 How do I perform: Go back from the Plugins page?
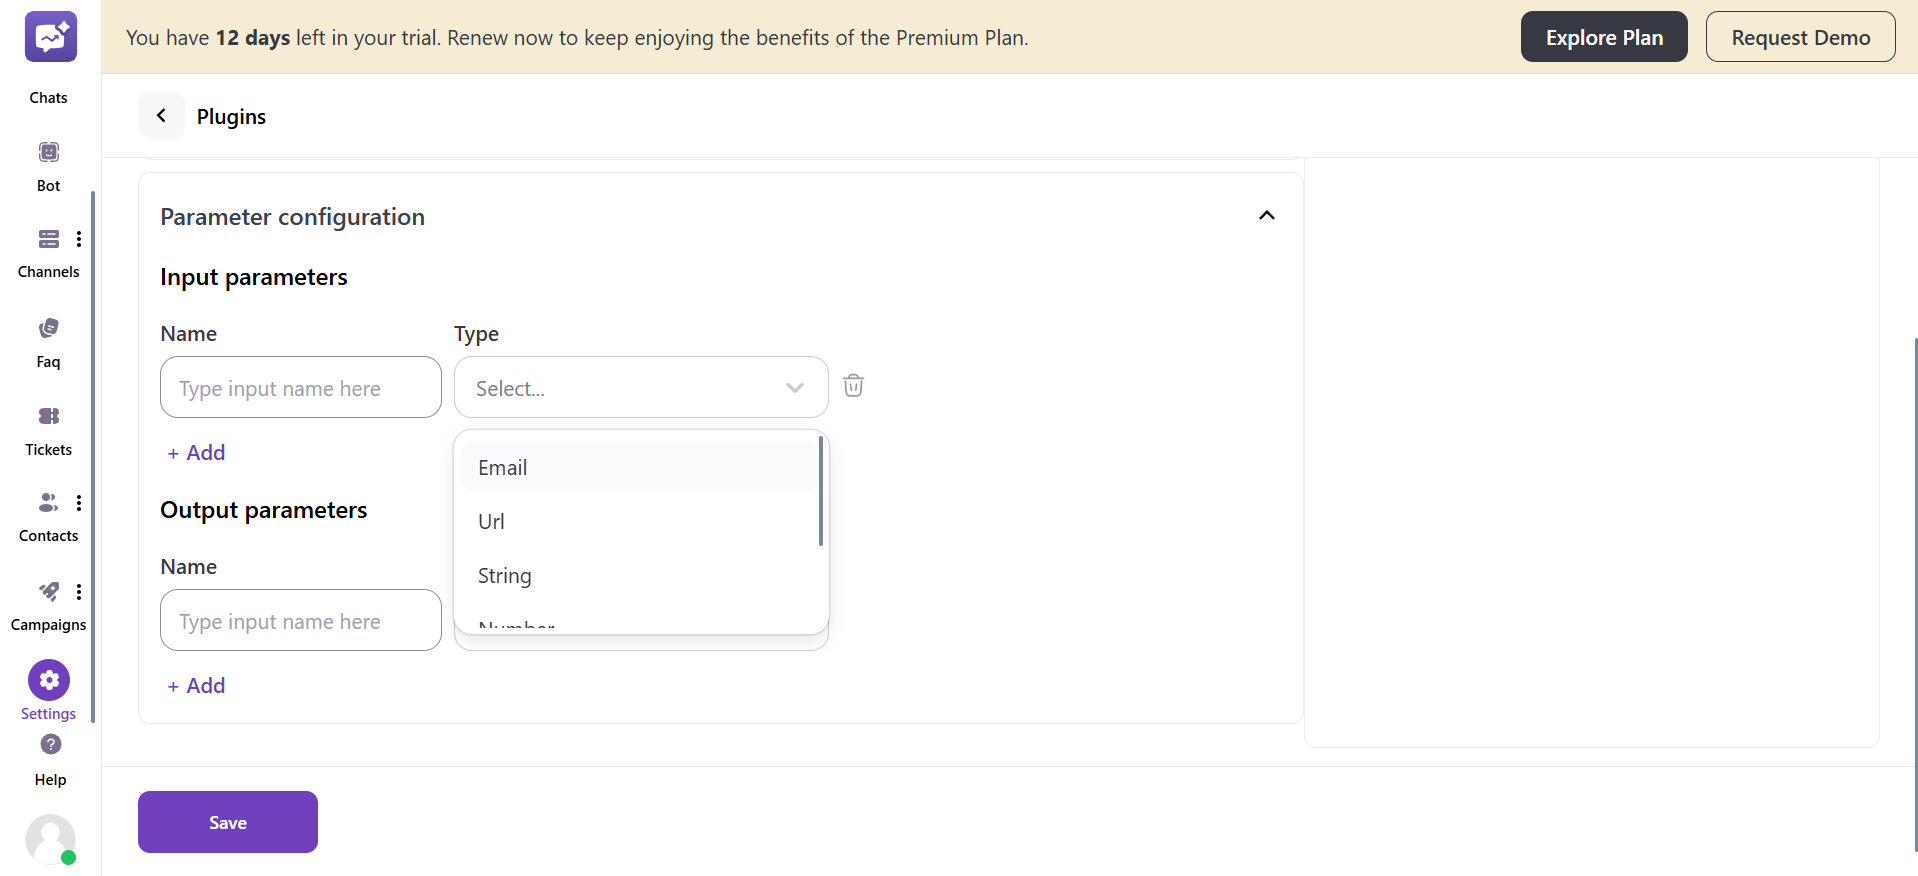(161, 115)
